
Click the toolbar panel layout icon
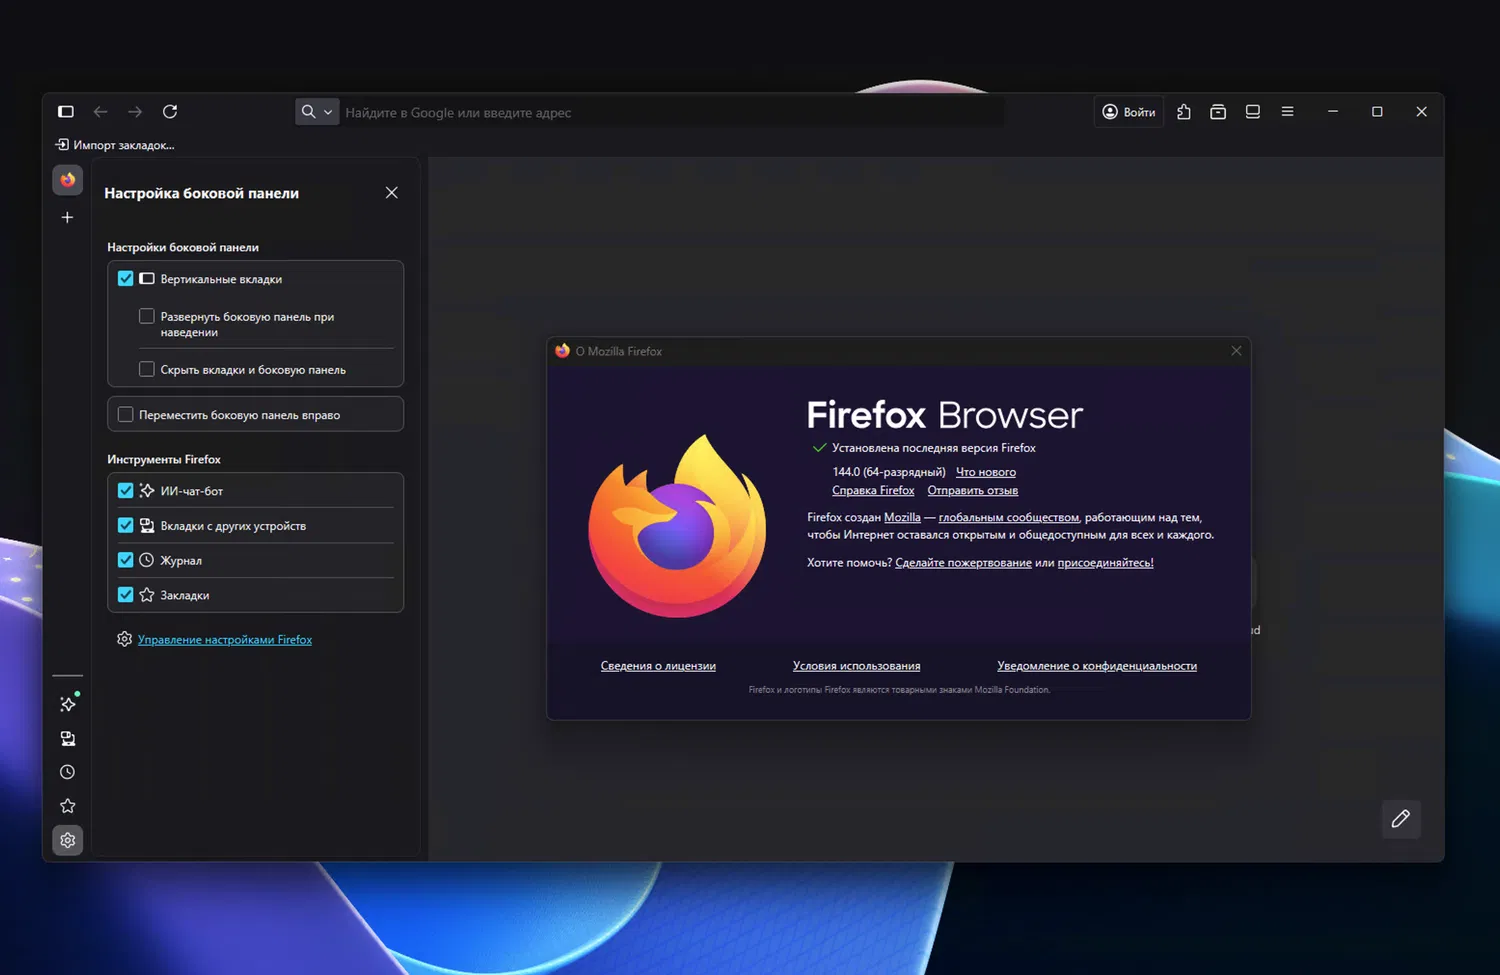pyautogui.click(x=1253, y=112)
